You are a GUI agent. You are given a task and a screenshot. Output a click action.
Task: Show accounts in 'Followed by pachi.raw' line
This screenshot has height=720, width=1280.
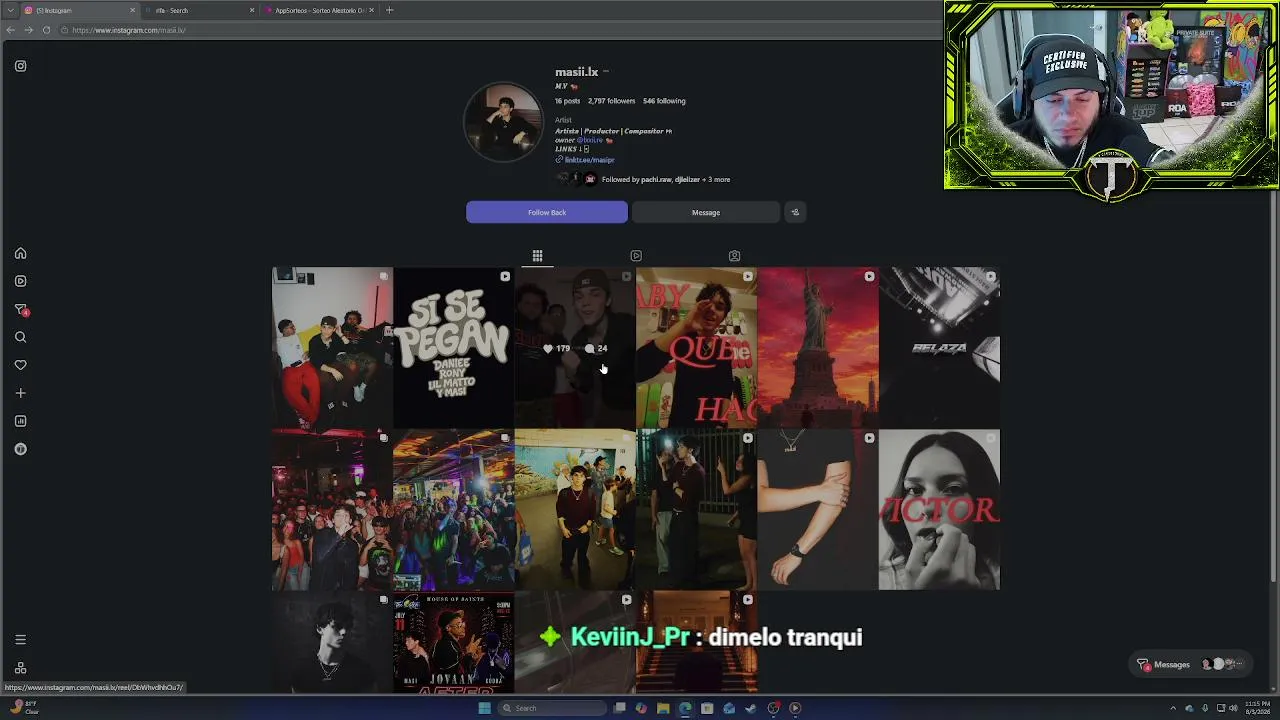click(666, 180)
